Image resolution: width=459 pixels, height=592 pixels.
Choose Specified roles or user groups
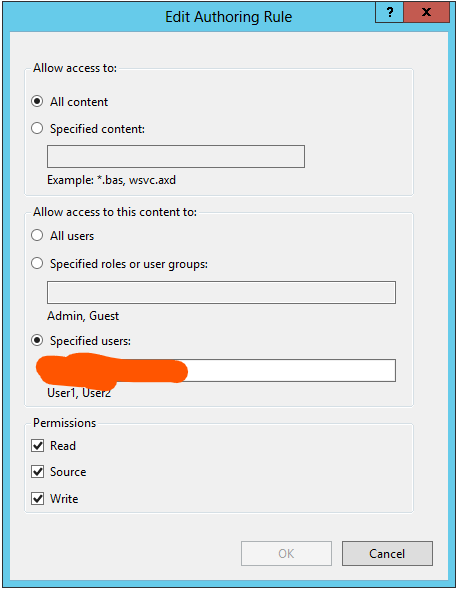[37, 263]
